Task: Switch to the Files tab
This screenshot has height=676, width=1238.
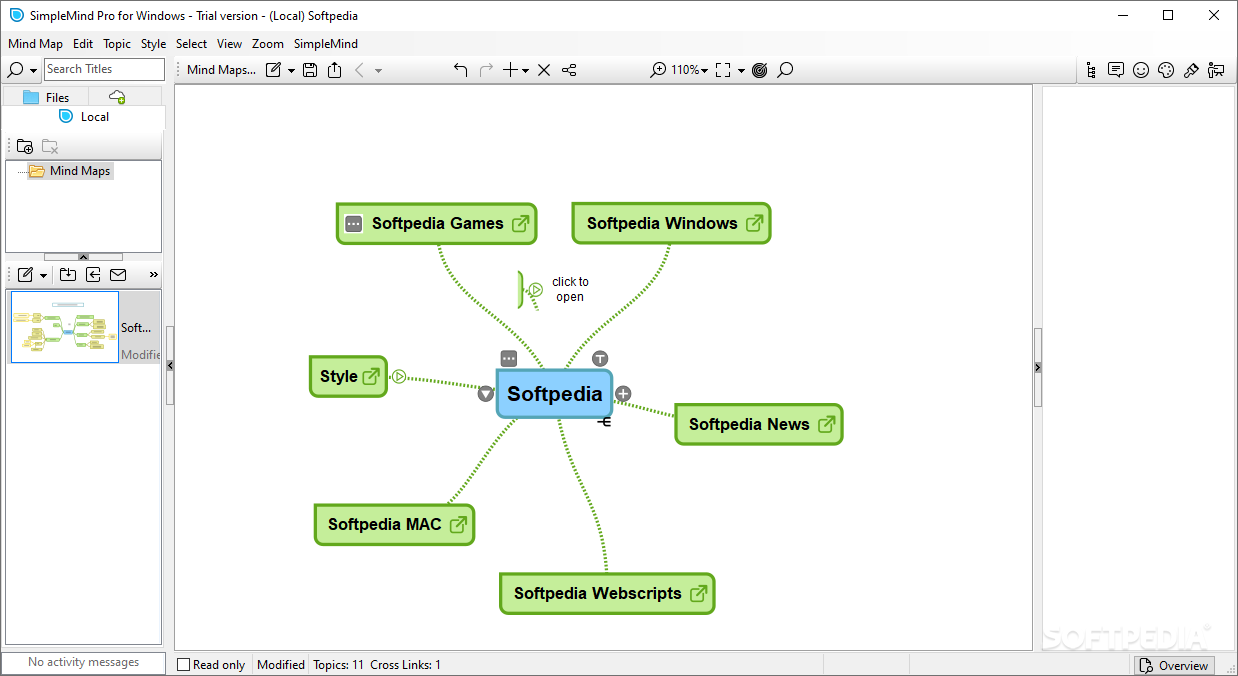Action: (x=46, y=97)
